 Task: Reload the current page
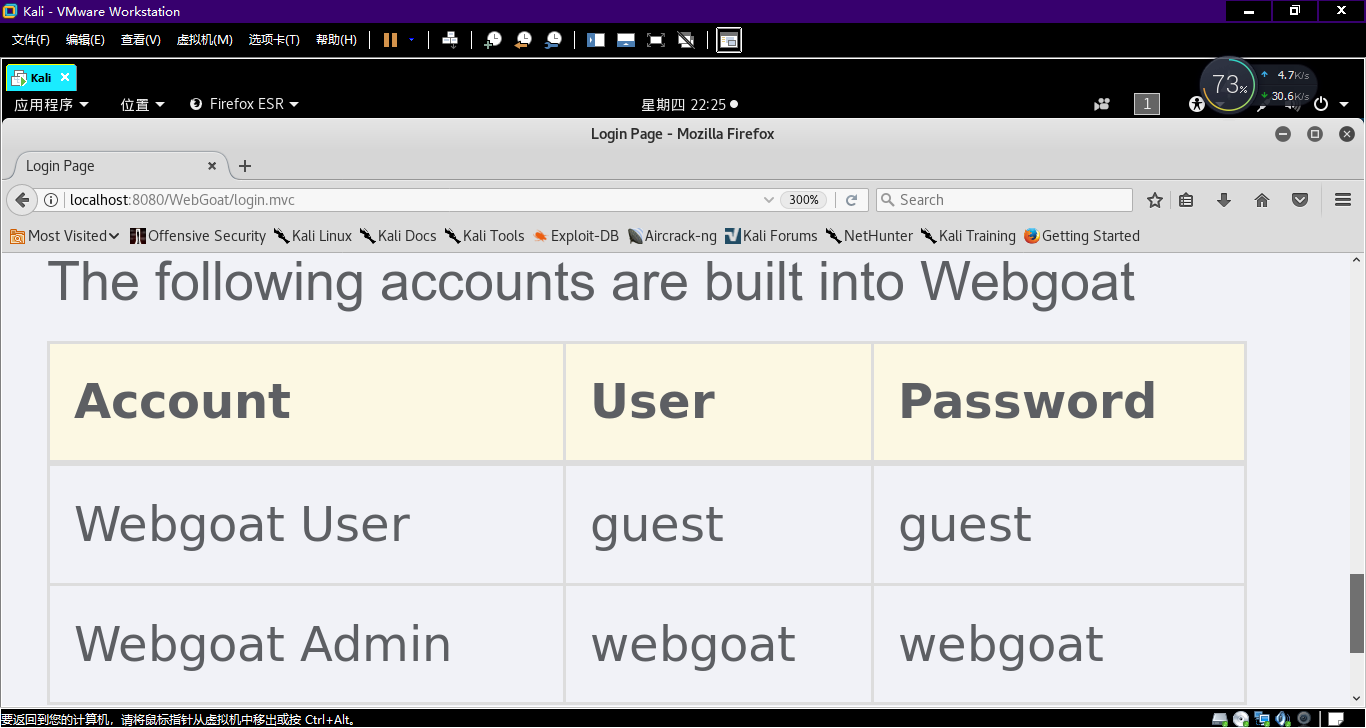click(852, 200)
